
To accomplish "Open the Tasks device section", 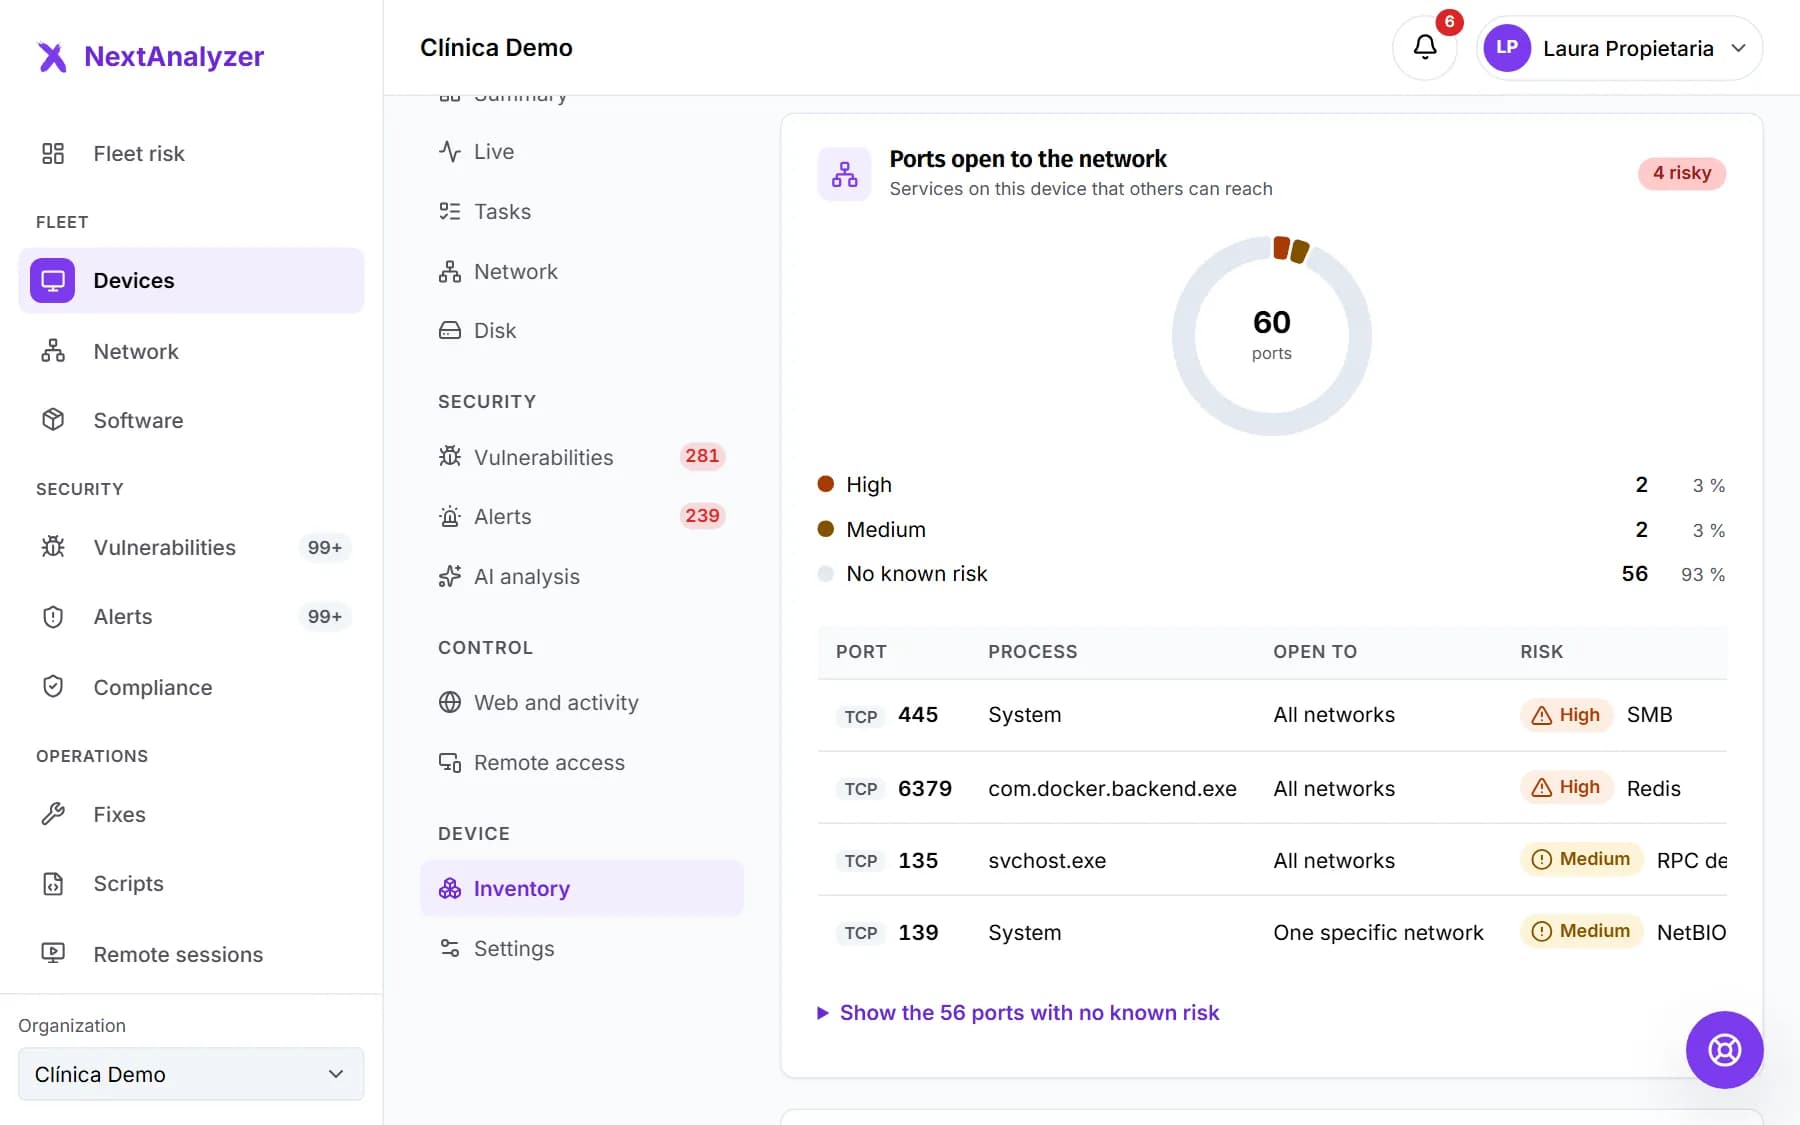I will [581, 212].
